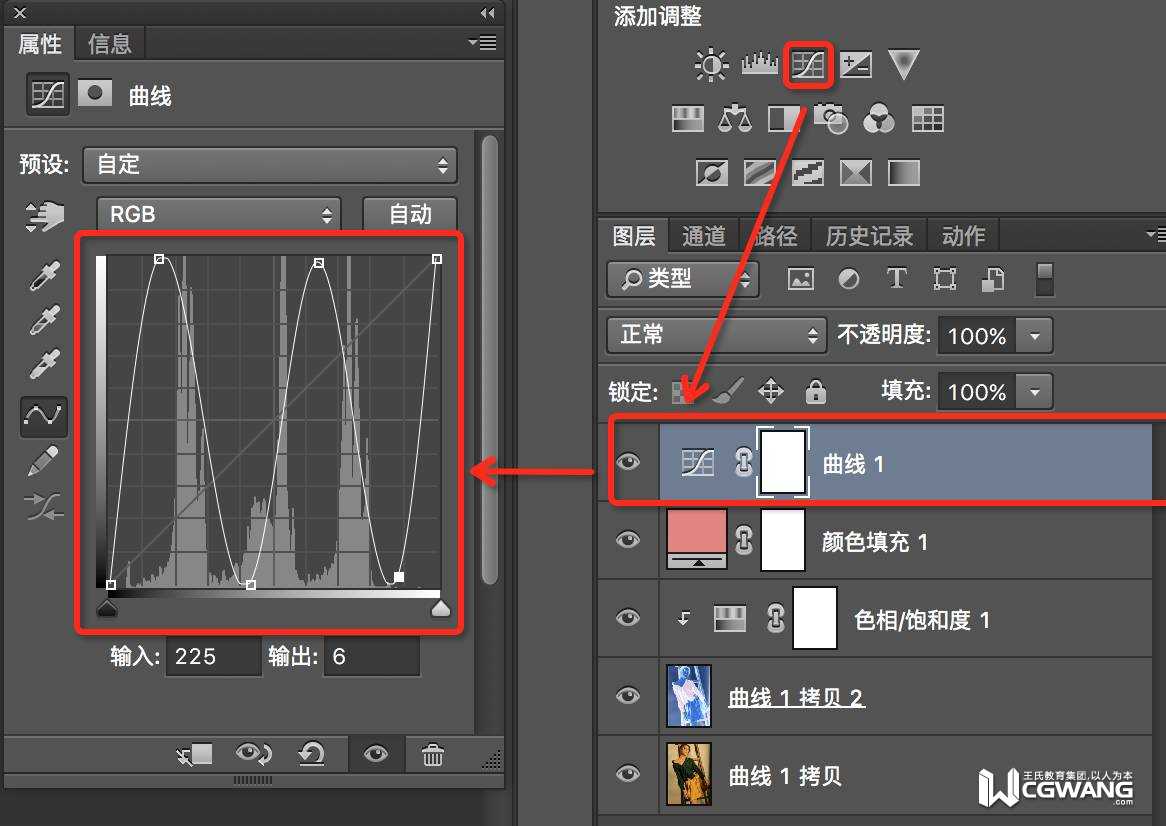1166x826 pixels.
Task: Select the white input slider triangle
Action: click(441, 610)
